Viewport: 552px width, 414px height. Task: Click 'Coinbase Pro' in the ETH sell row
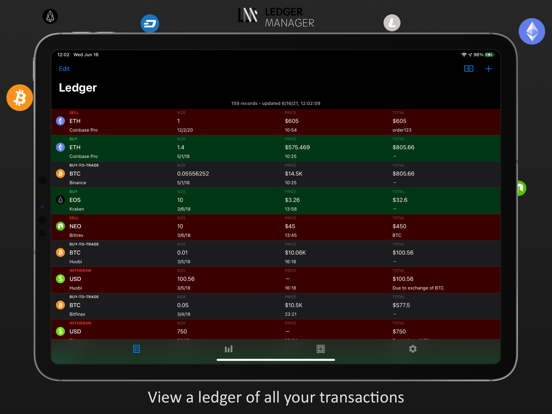click(x=83, y=130)
